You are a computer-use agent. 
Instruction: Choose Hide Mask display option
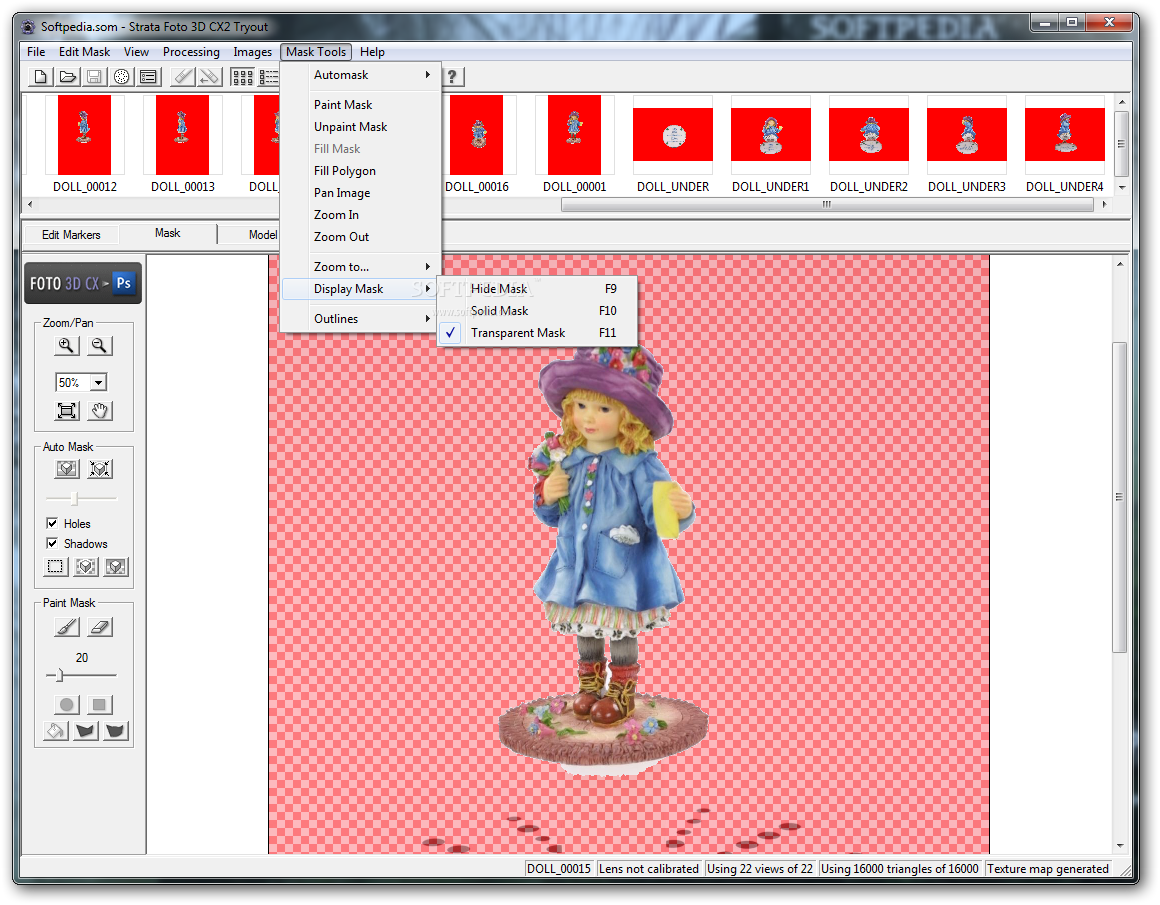(x=536, y=289)
